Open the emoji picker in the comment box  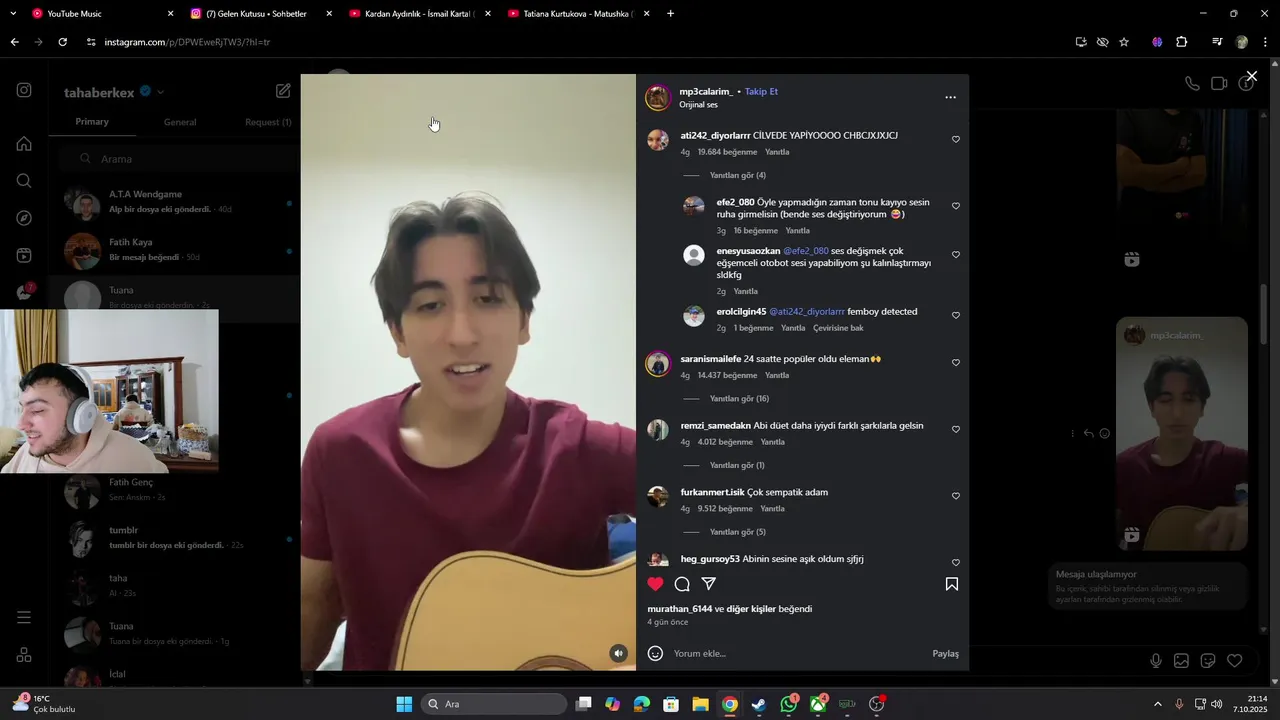(x=655, y=653)
